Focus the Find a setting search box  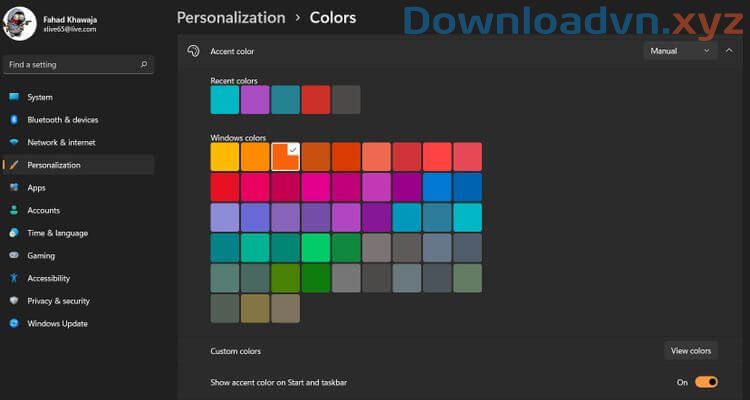pyautogui.click(x=78, y=64)
